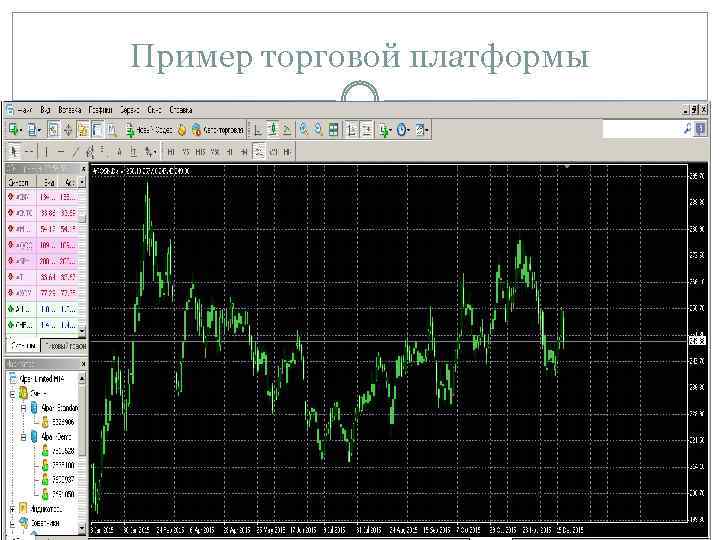
Task: Expand the Советники tree node
Action: pyautogui.click(x=13, y=523)
